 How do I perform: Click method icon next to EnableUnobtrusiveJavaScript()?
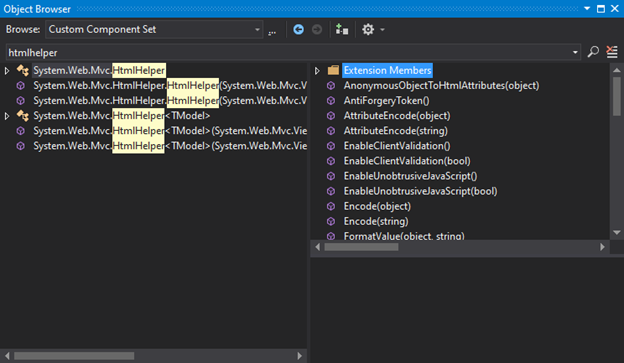[x=331, y=176]
